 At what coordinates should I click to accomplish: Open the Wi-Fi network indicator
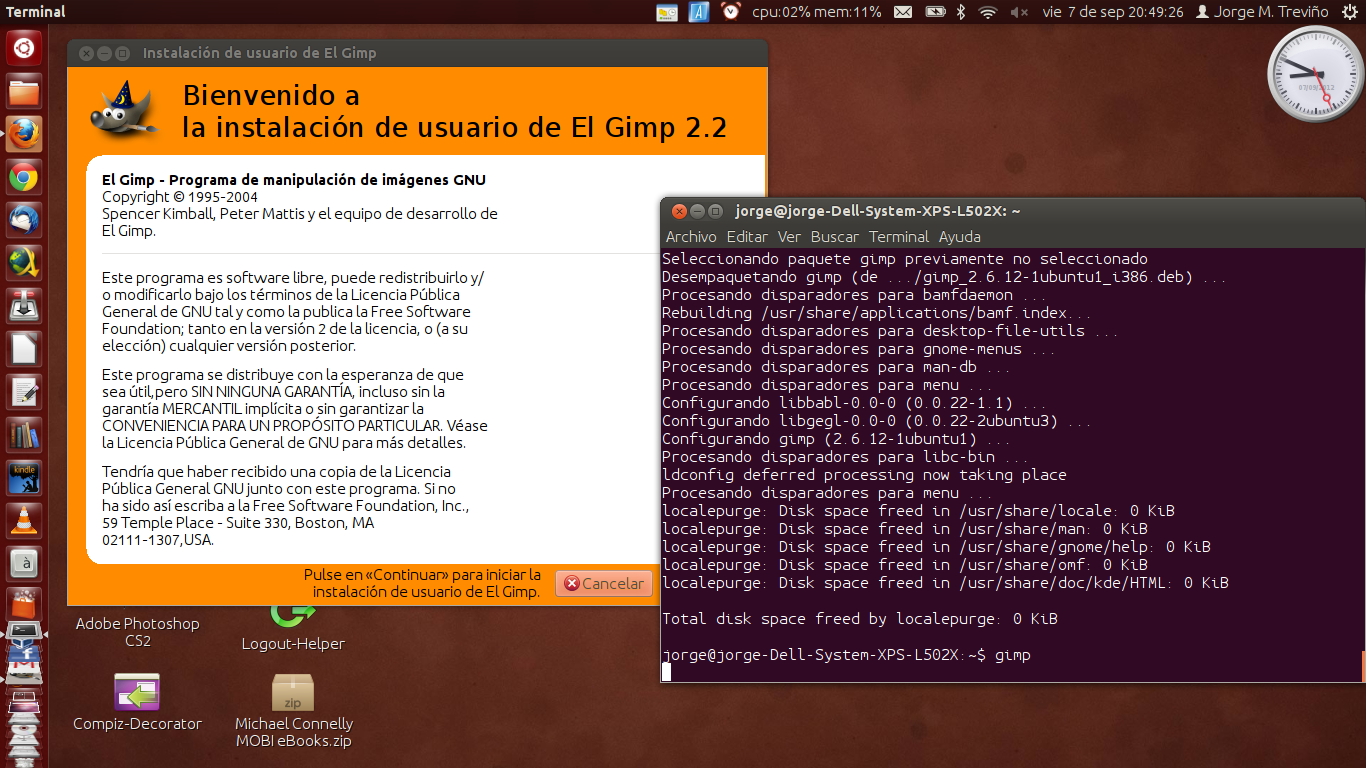(988, 12)
